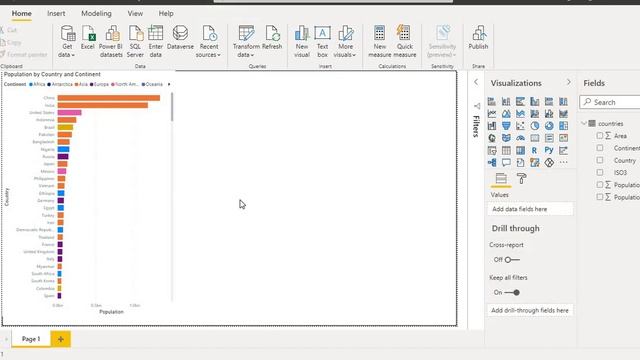The height and width of the screenshot is (360, 640).
Task: Select the clustered bar chart visual
Action: coord(520,101)
